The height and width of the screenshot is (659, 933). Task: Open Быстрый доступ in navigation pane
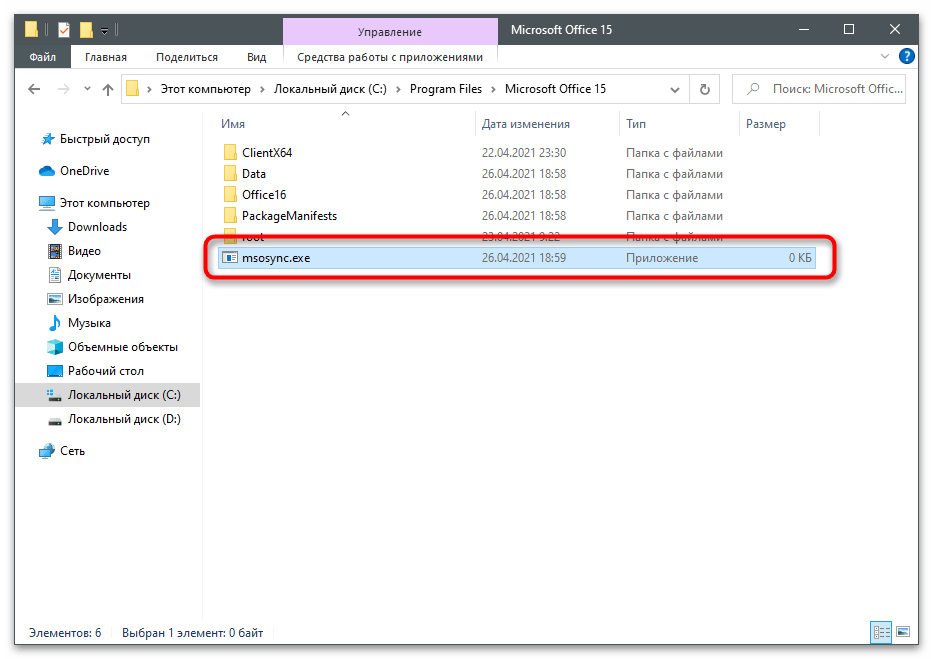(105, 139)
